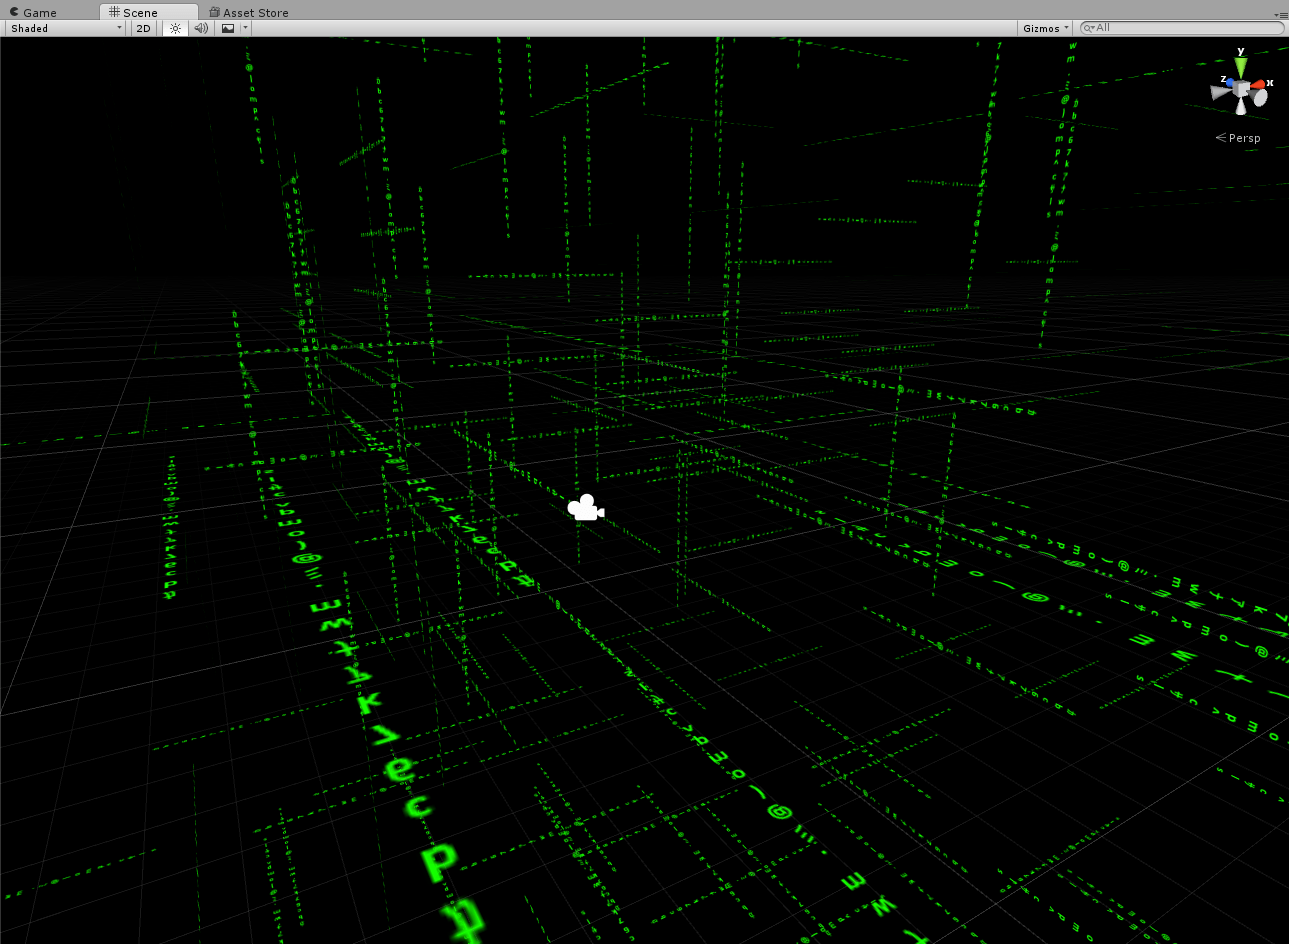
Task: Expand the scene effects dropdown arrow
Action: 245,28
